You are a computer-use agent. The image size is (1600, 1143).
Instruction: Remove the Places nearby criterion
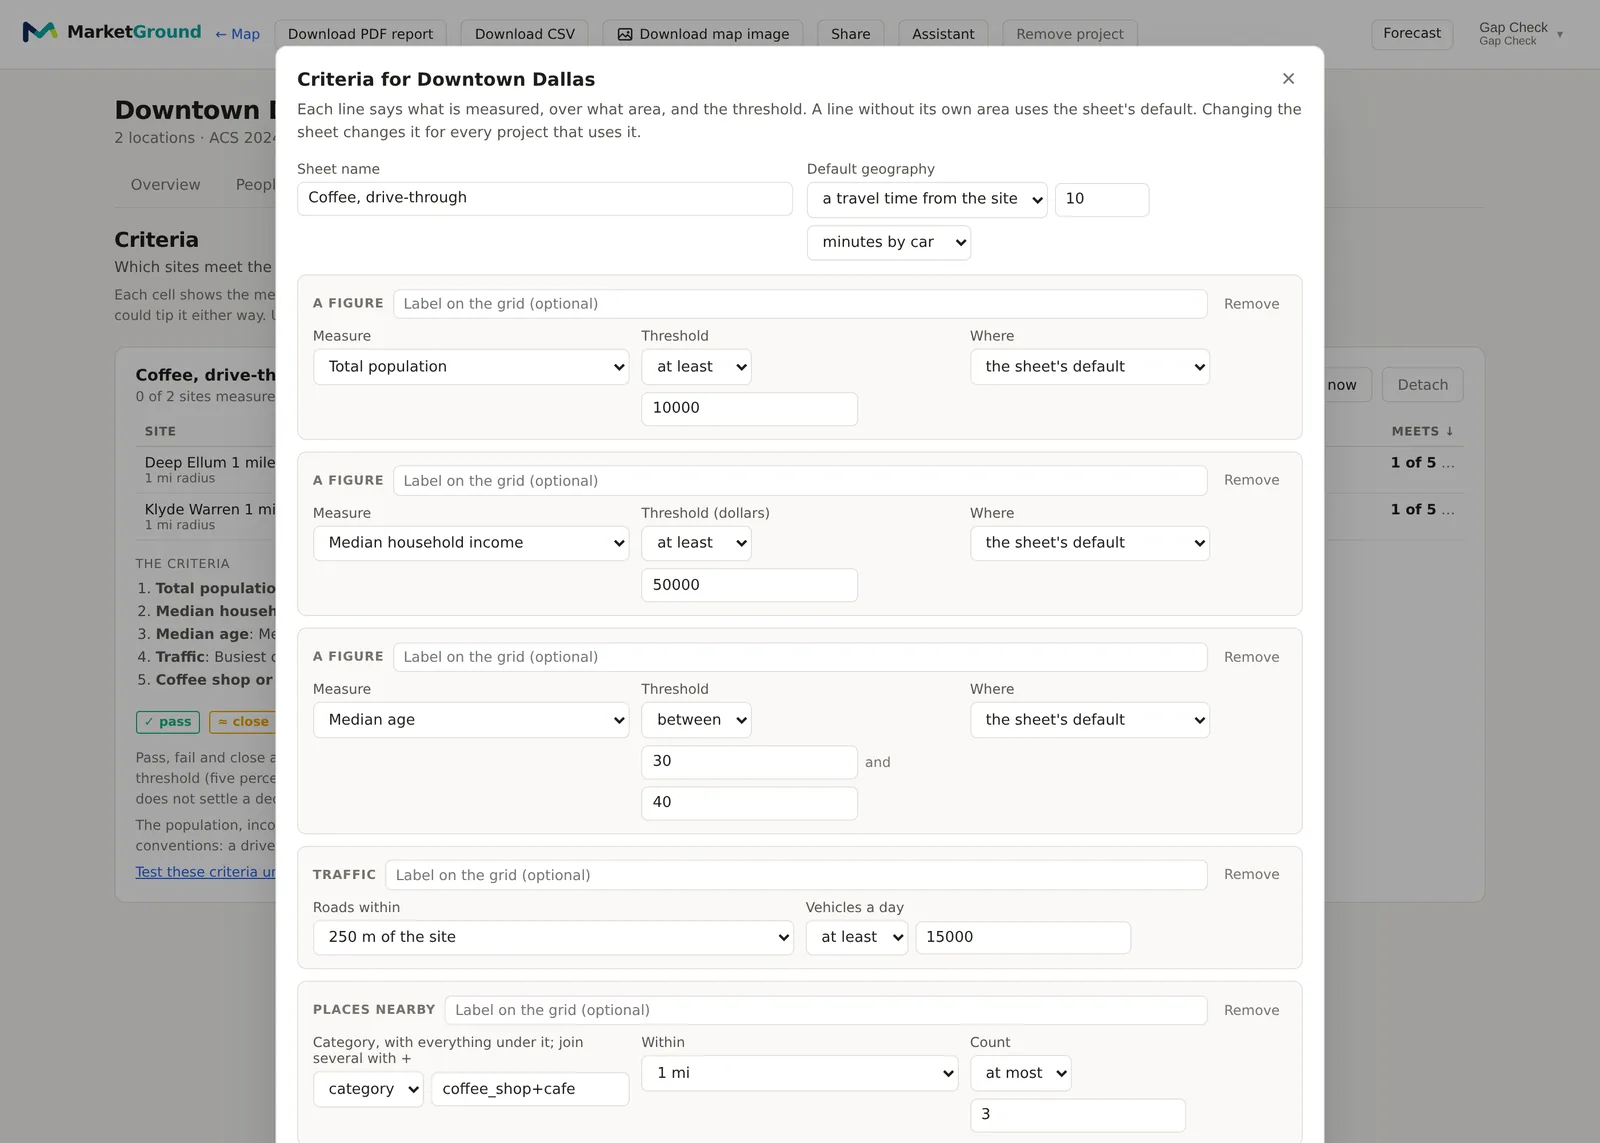[1251, 1010]
